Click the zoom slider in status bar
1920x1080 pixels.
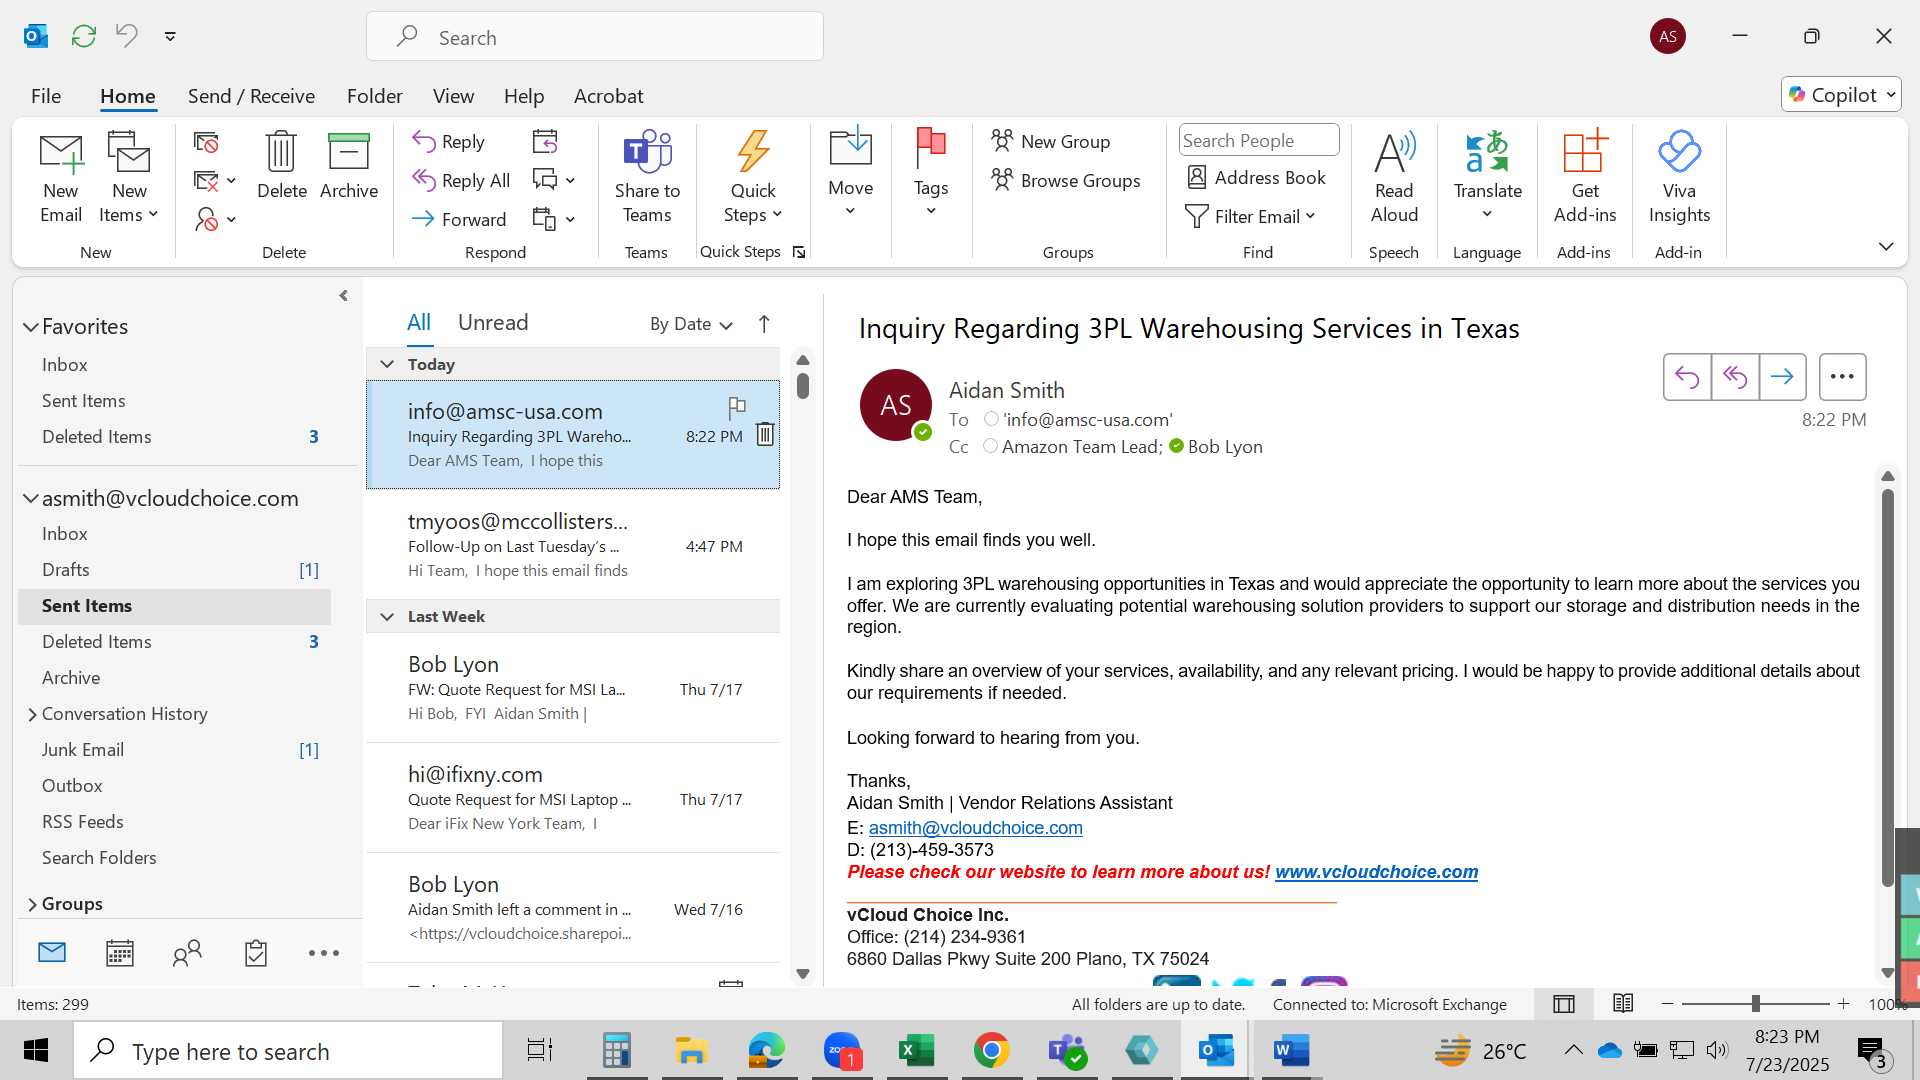coord(1755,1003)
